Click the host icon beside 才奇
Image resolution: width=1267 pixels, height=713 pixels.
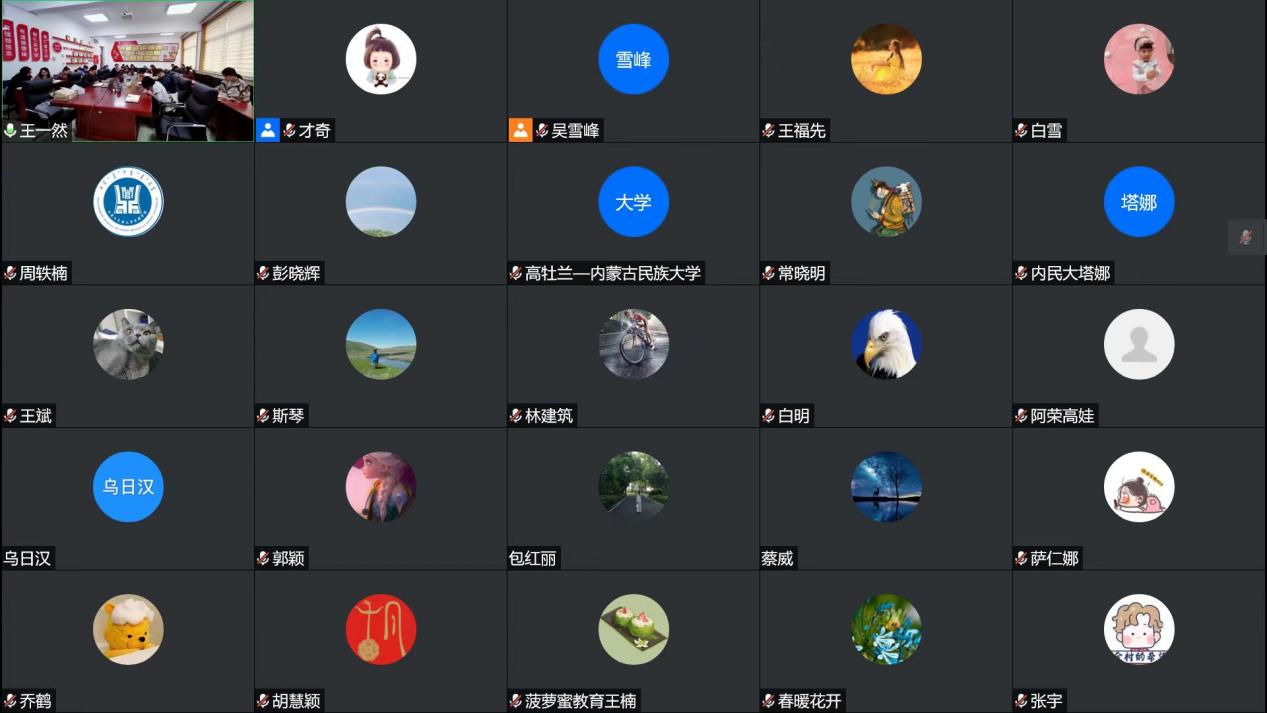click(267, 130)
